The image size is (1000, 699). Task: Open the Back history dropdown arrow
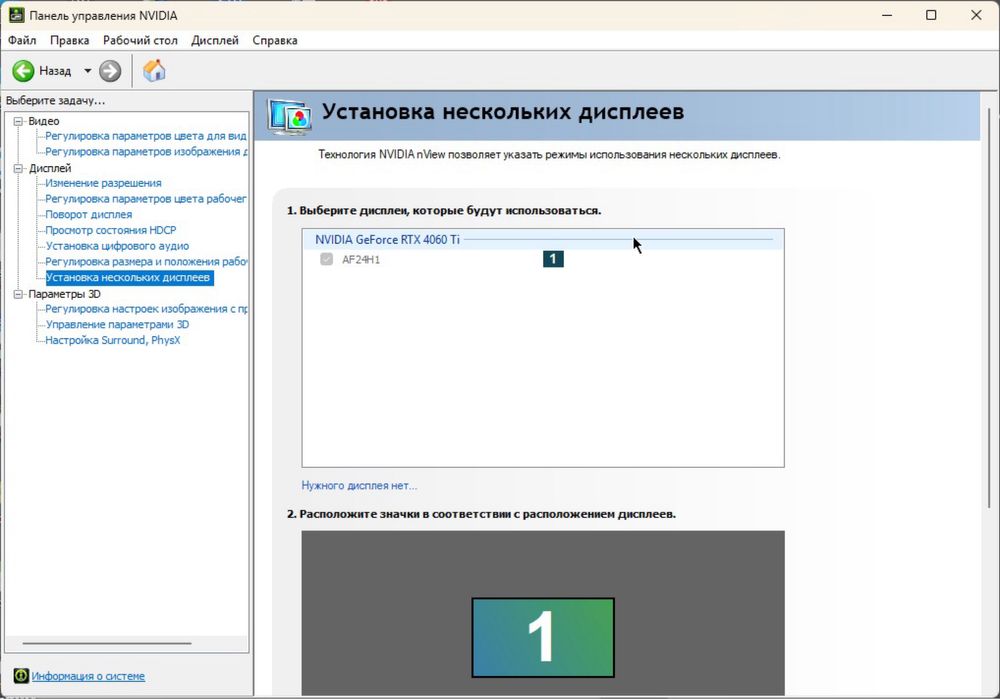pos(87,71)
